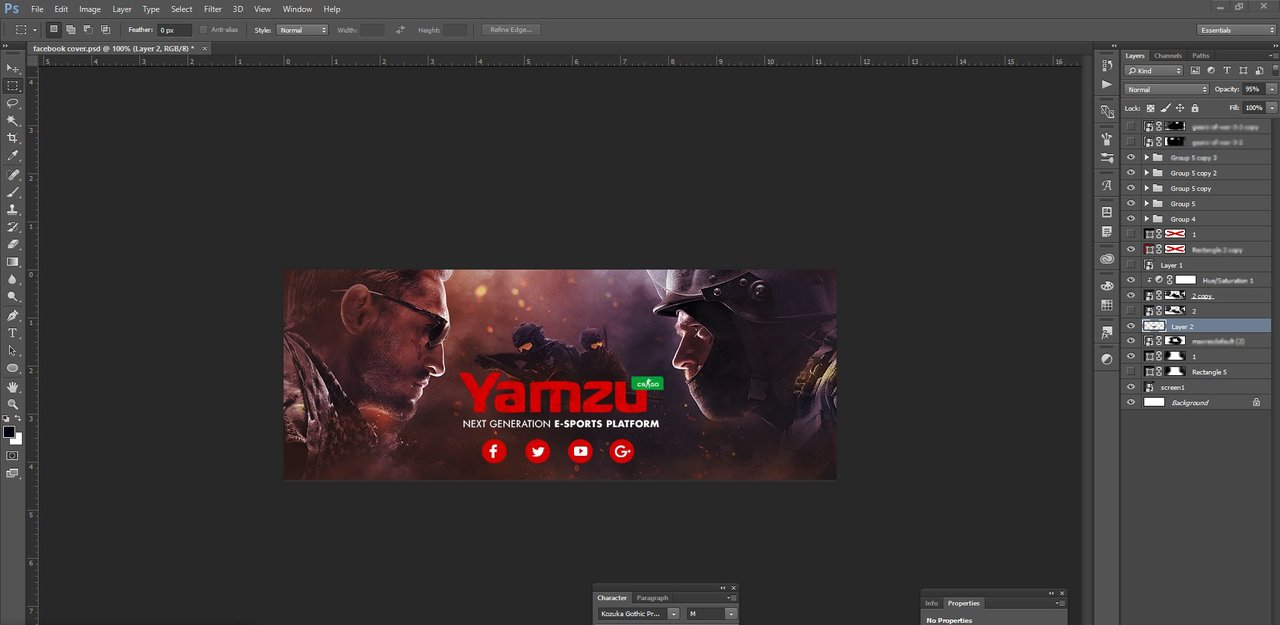Viewport: 1280px width, 625px height.
Task: Open the marquee Style dropdown
Action: pos(302,30)
